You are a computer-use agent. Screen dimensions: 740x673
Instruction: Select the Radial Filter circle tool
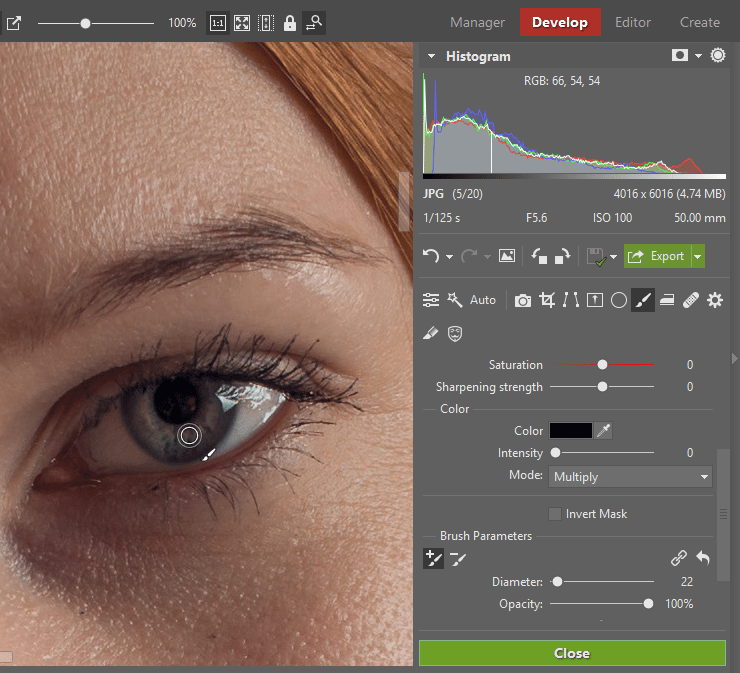pyautogui.click(x=619, y=300)
